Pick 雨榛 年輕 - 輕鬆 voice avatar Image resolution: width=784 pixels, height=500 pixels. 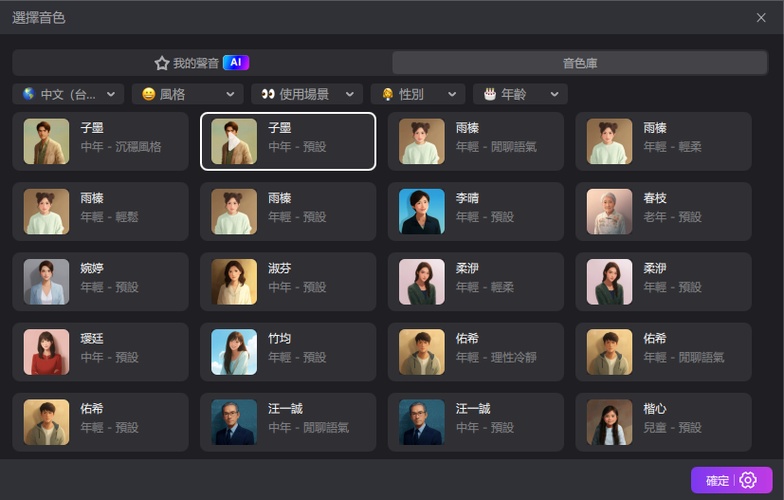click(46, 212)
